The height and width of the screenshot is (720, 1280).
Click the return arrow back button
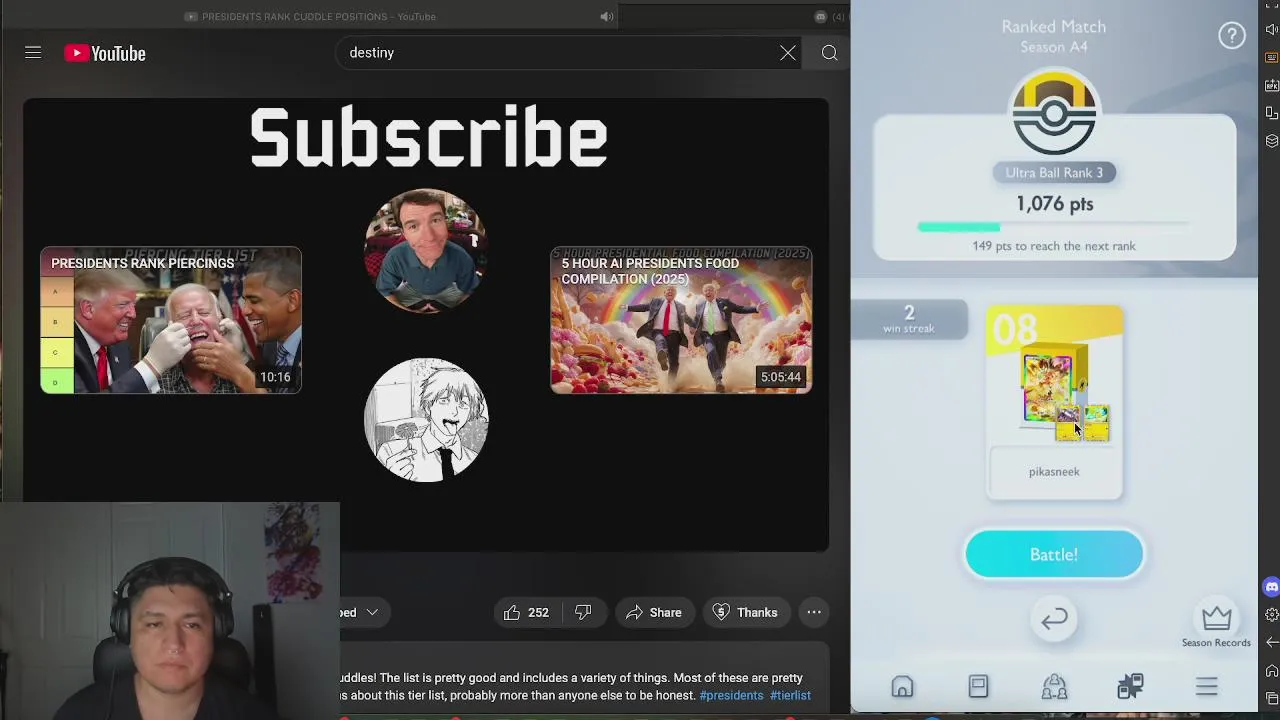click(1054, 619)
